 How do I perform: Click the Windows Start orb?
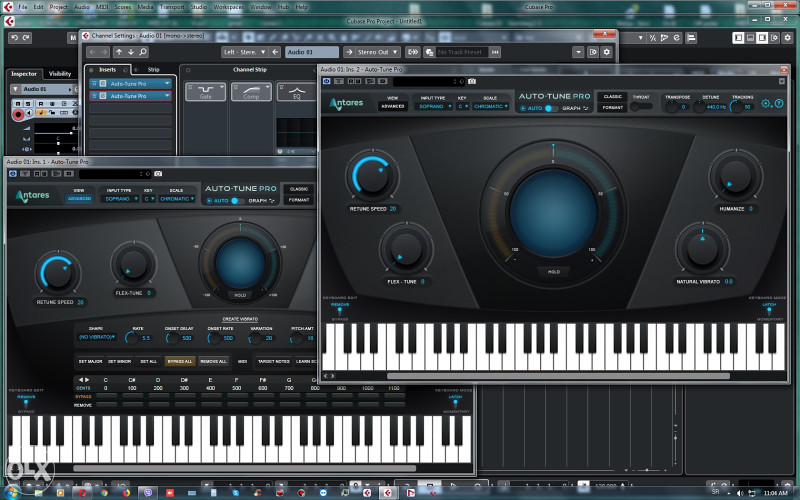11,492
